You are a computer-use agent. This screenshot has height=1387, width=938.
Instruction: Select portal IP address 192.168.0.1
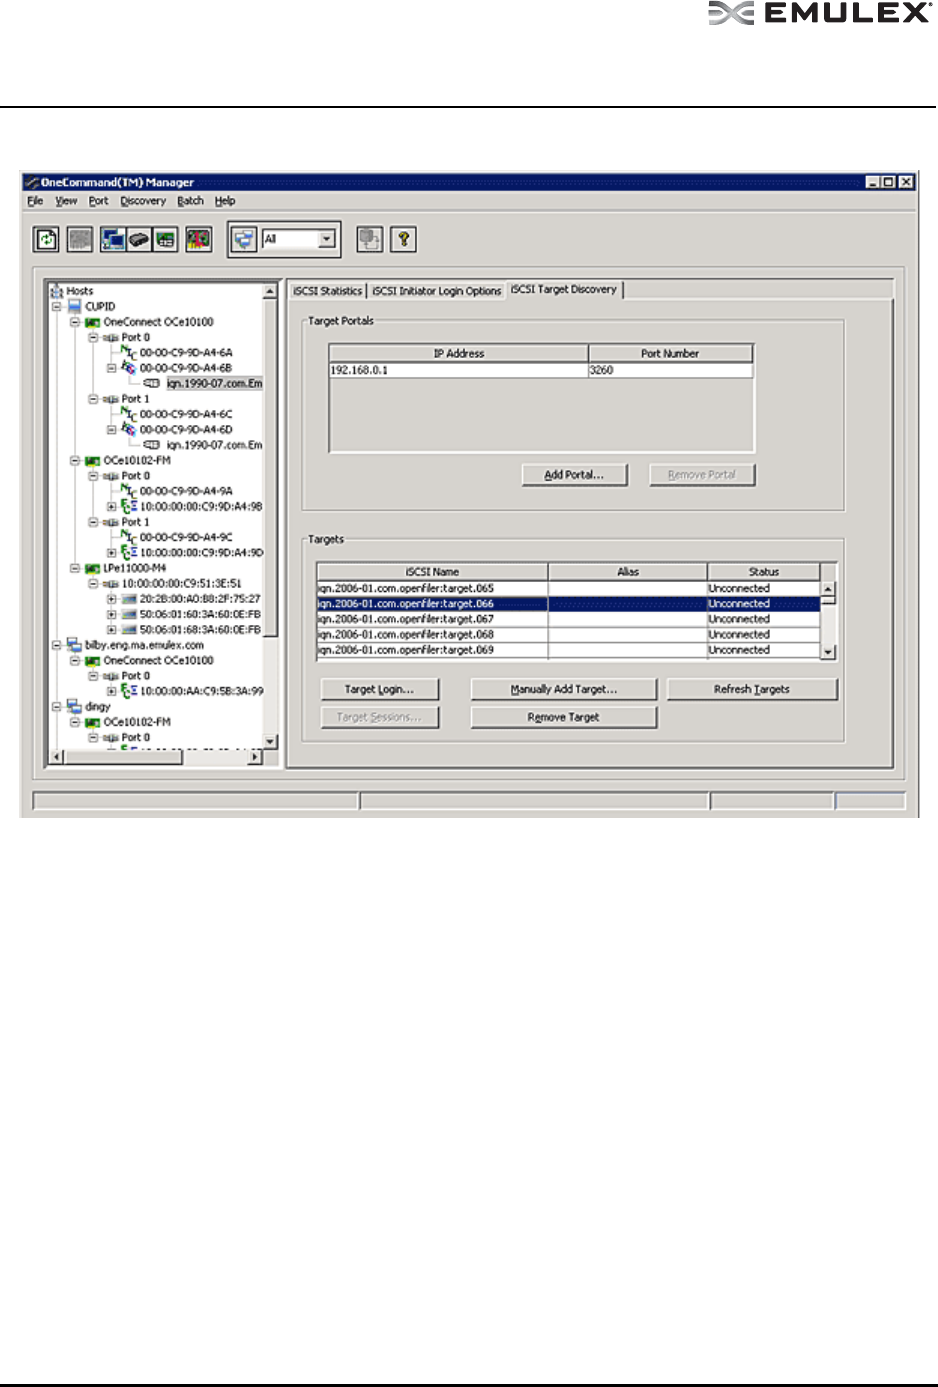pos(458,370)
